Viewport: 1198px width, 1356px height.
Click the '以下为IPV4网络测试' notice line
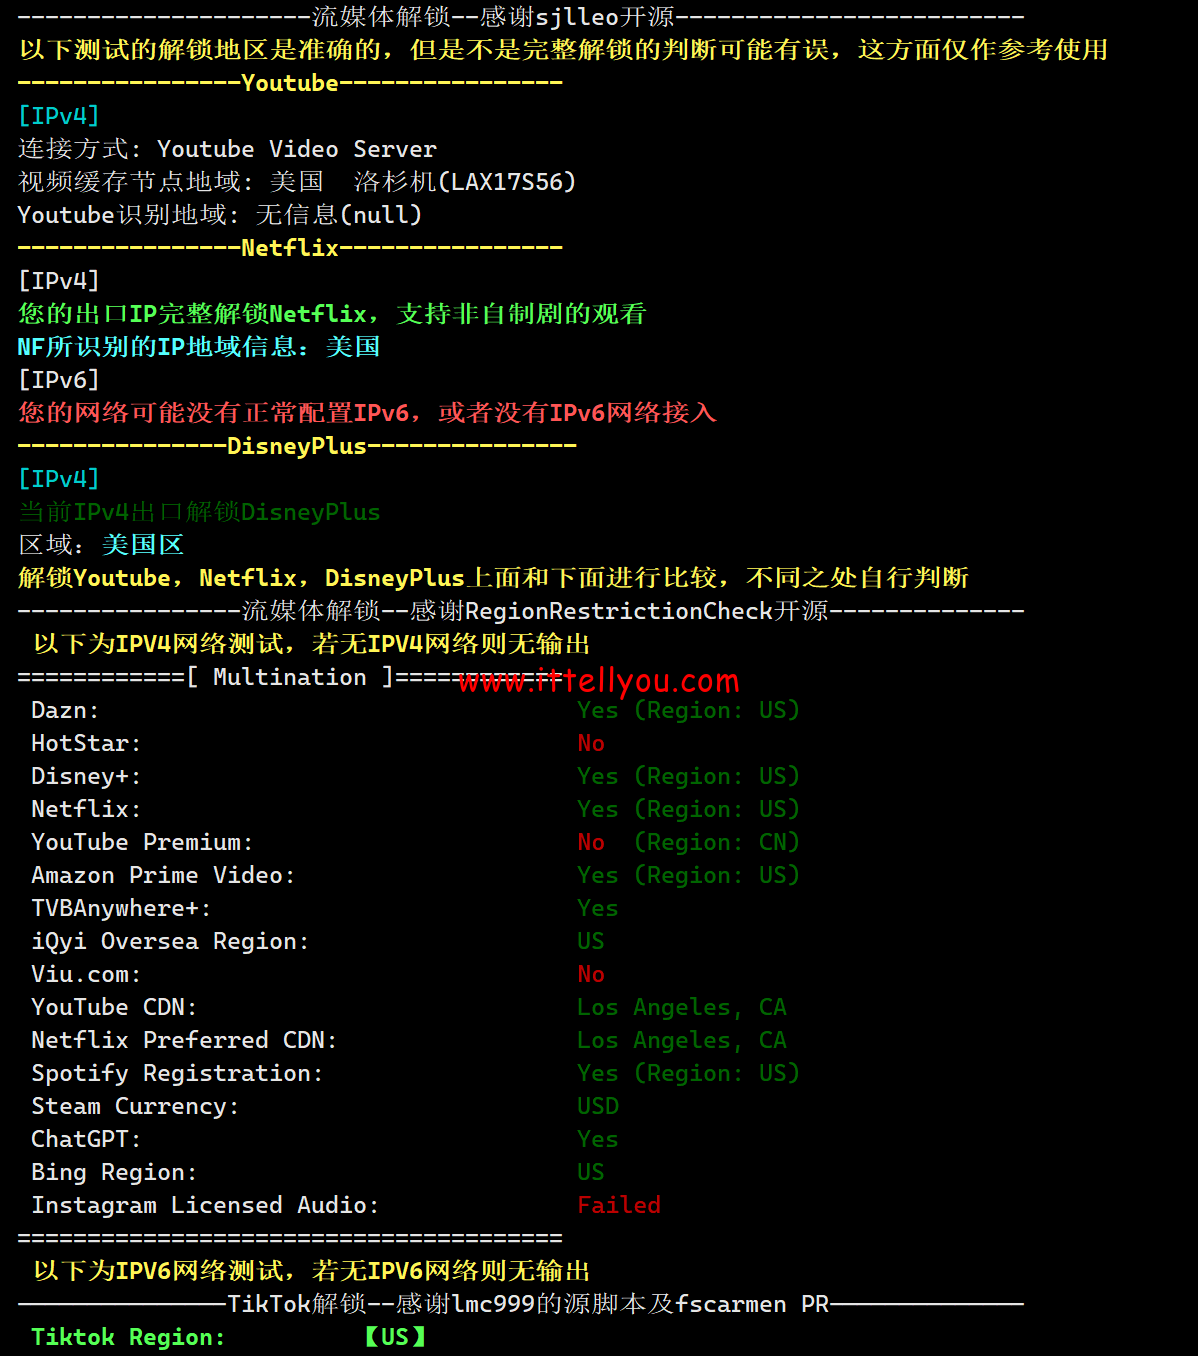[x=311, y=644]
